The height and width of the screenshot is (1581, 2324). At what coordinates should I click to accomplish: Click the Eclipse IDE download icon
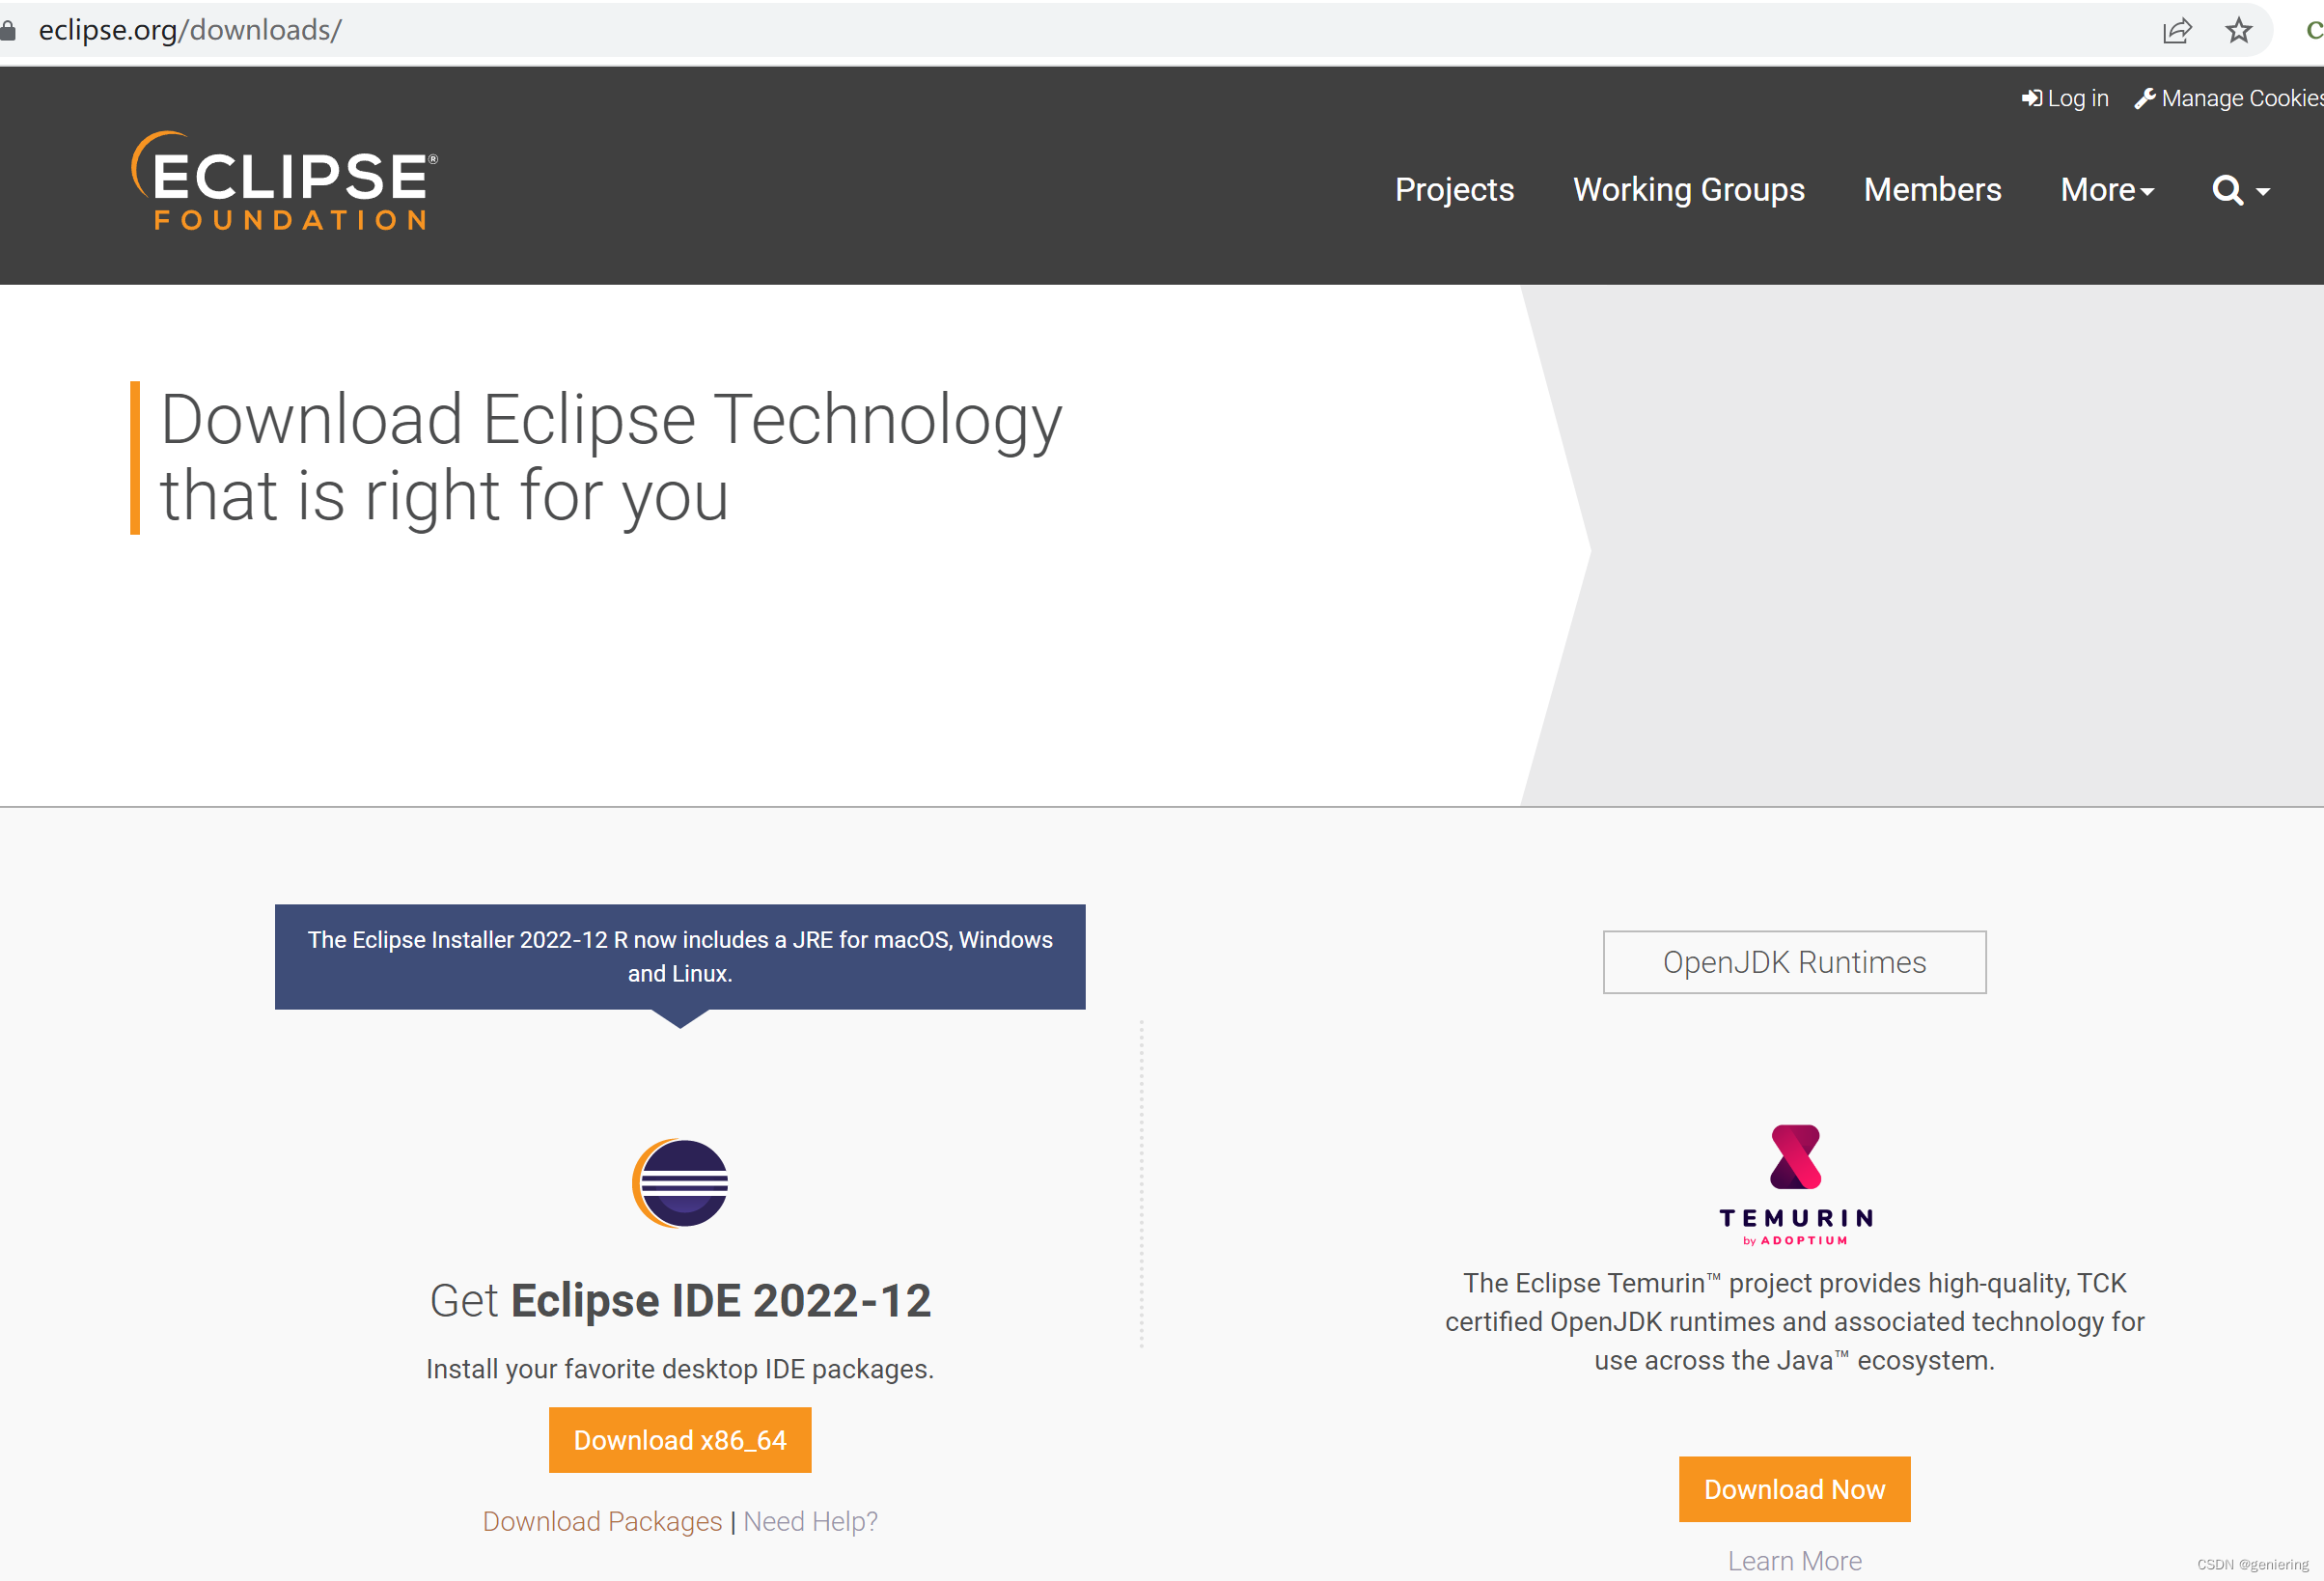pyautogui.click(x=679, y=1180)
